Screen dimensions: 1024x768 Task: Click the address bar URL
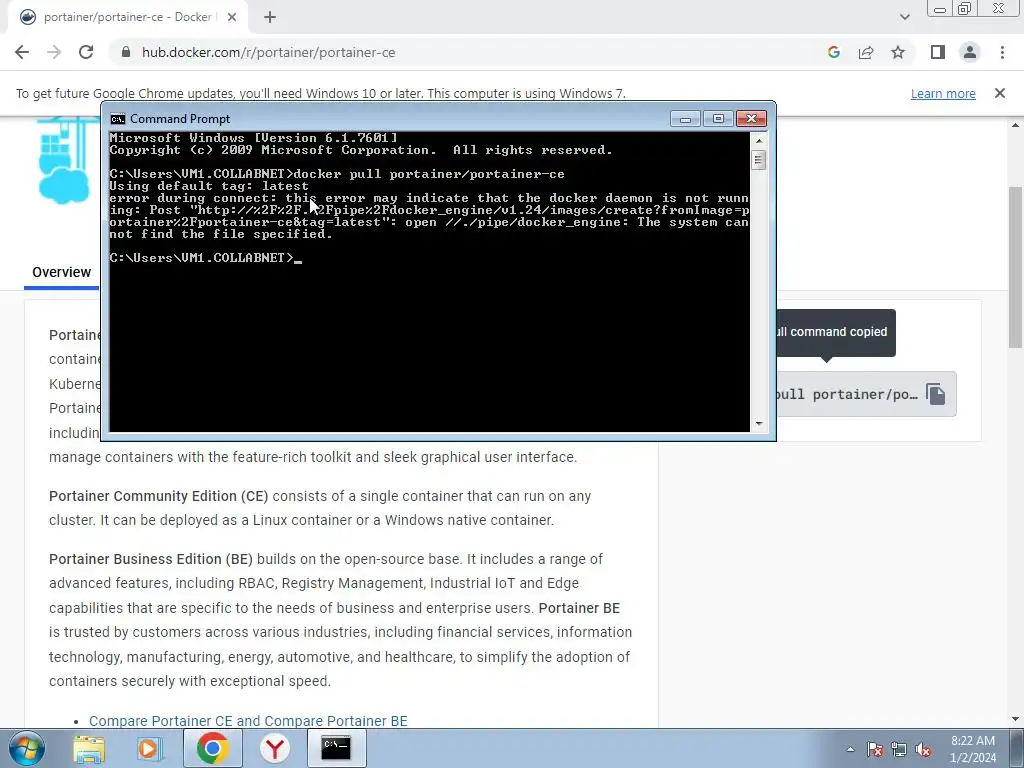(268, 52)
